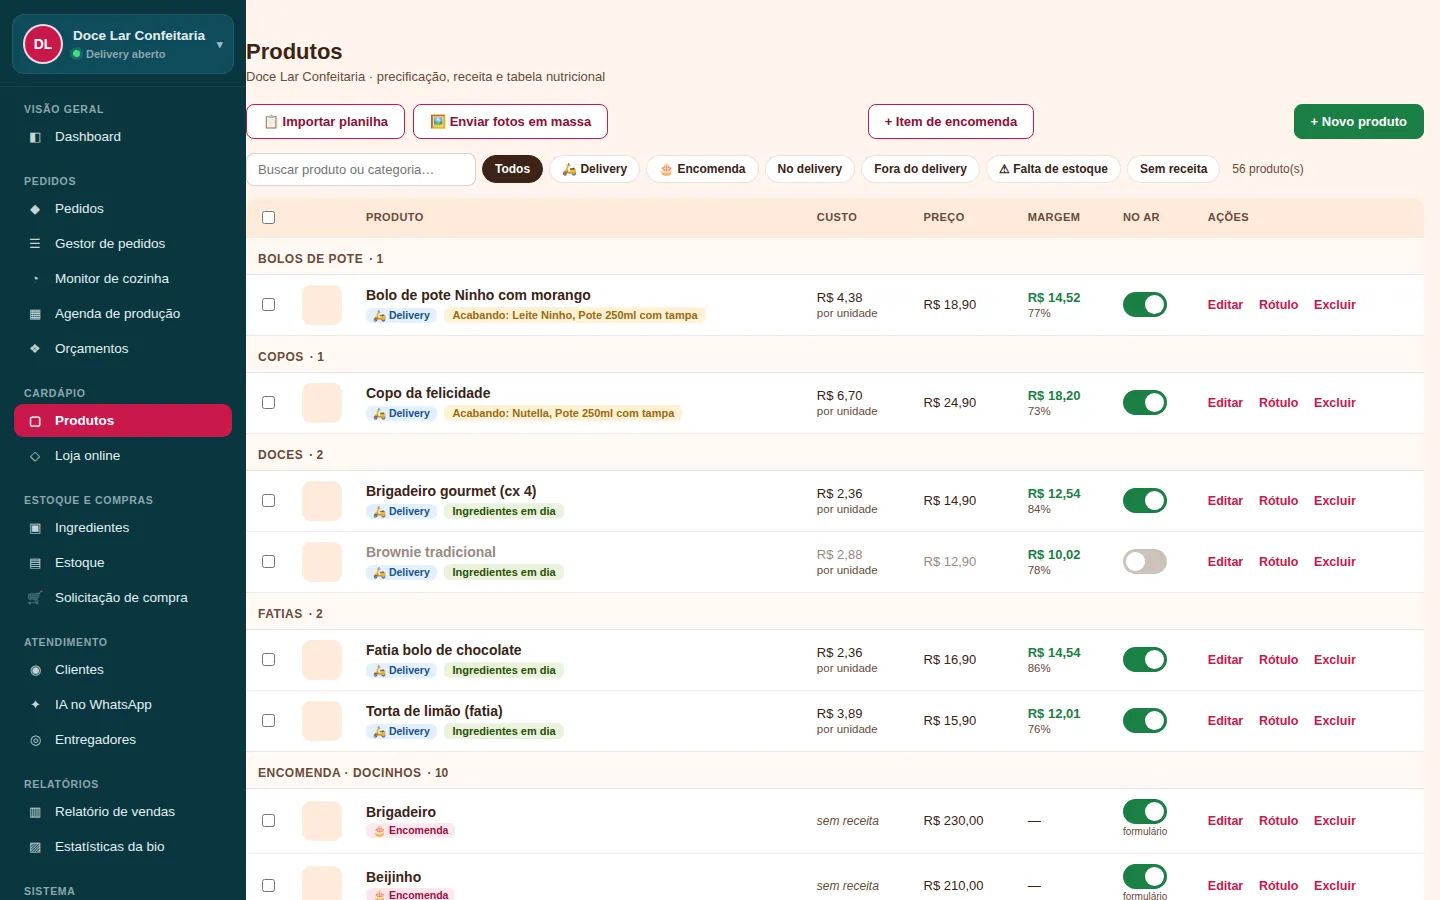This screenshot has height=900, width=1440.
Task: Select the Fatia bolo de chocolate checkbox
Action: [x=268, y=660]
